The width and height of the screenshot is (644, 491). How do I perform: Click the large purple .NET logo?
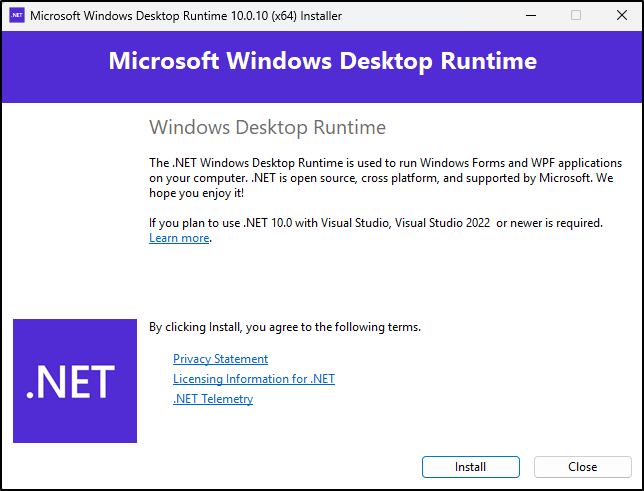75,381
